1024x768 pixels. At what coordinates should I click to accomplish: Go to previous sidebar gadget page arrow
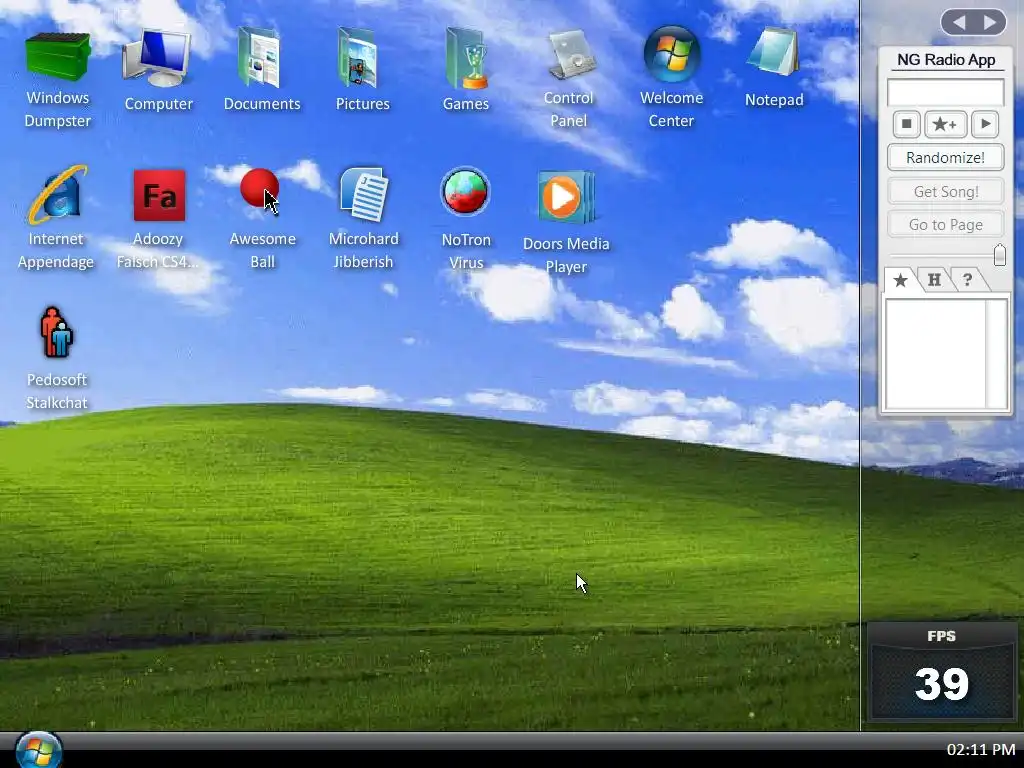click(x=958, y=22)
